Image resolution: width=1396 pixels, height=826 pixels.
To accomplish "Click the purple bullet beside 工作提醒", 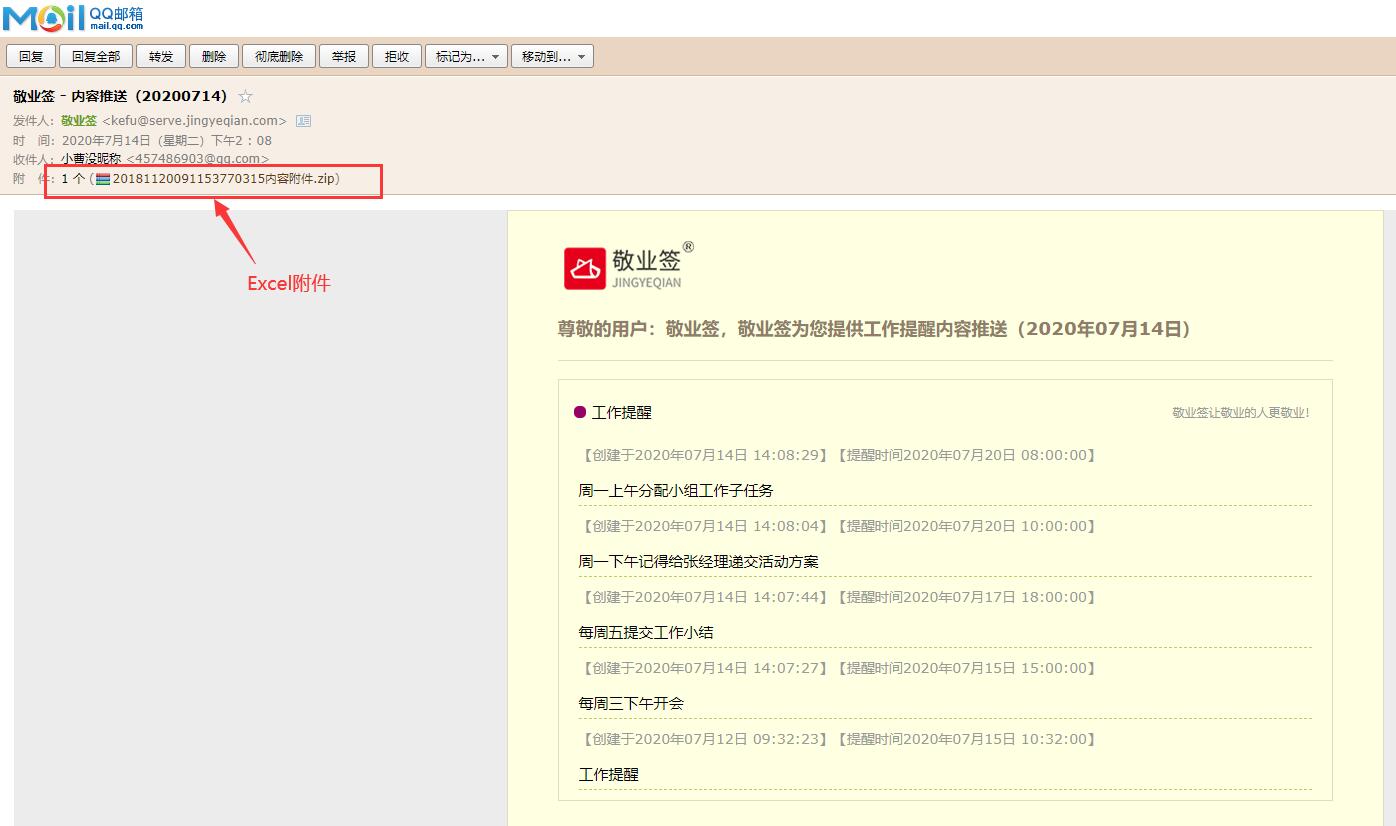I will (x=580, y=412).
